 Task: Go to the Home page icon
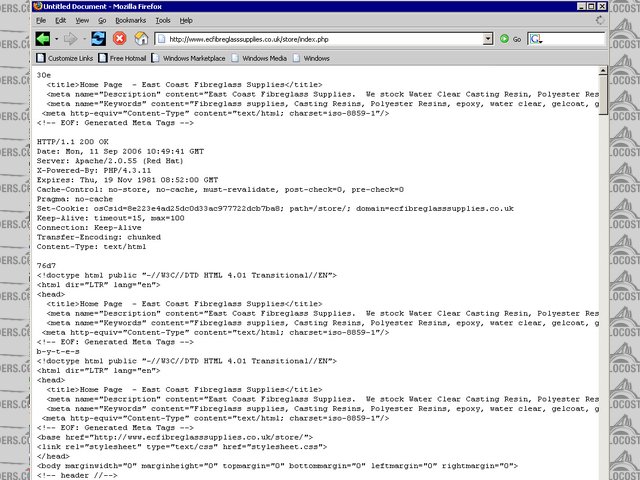142,39
